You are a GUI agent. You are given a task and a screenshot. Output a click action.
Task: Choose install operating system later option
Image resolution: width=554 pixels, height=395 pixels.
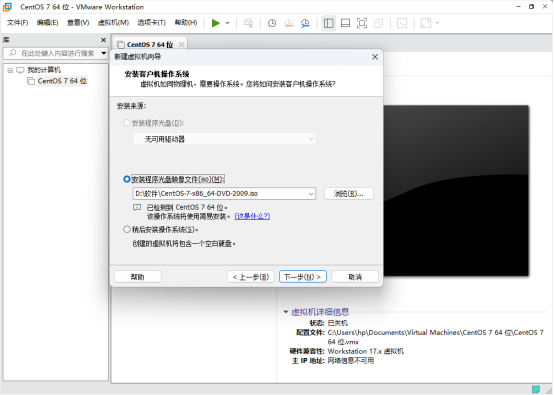[126, 229]
